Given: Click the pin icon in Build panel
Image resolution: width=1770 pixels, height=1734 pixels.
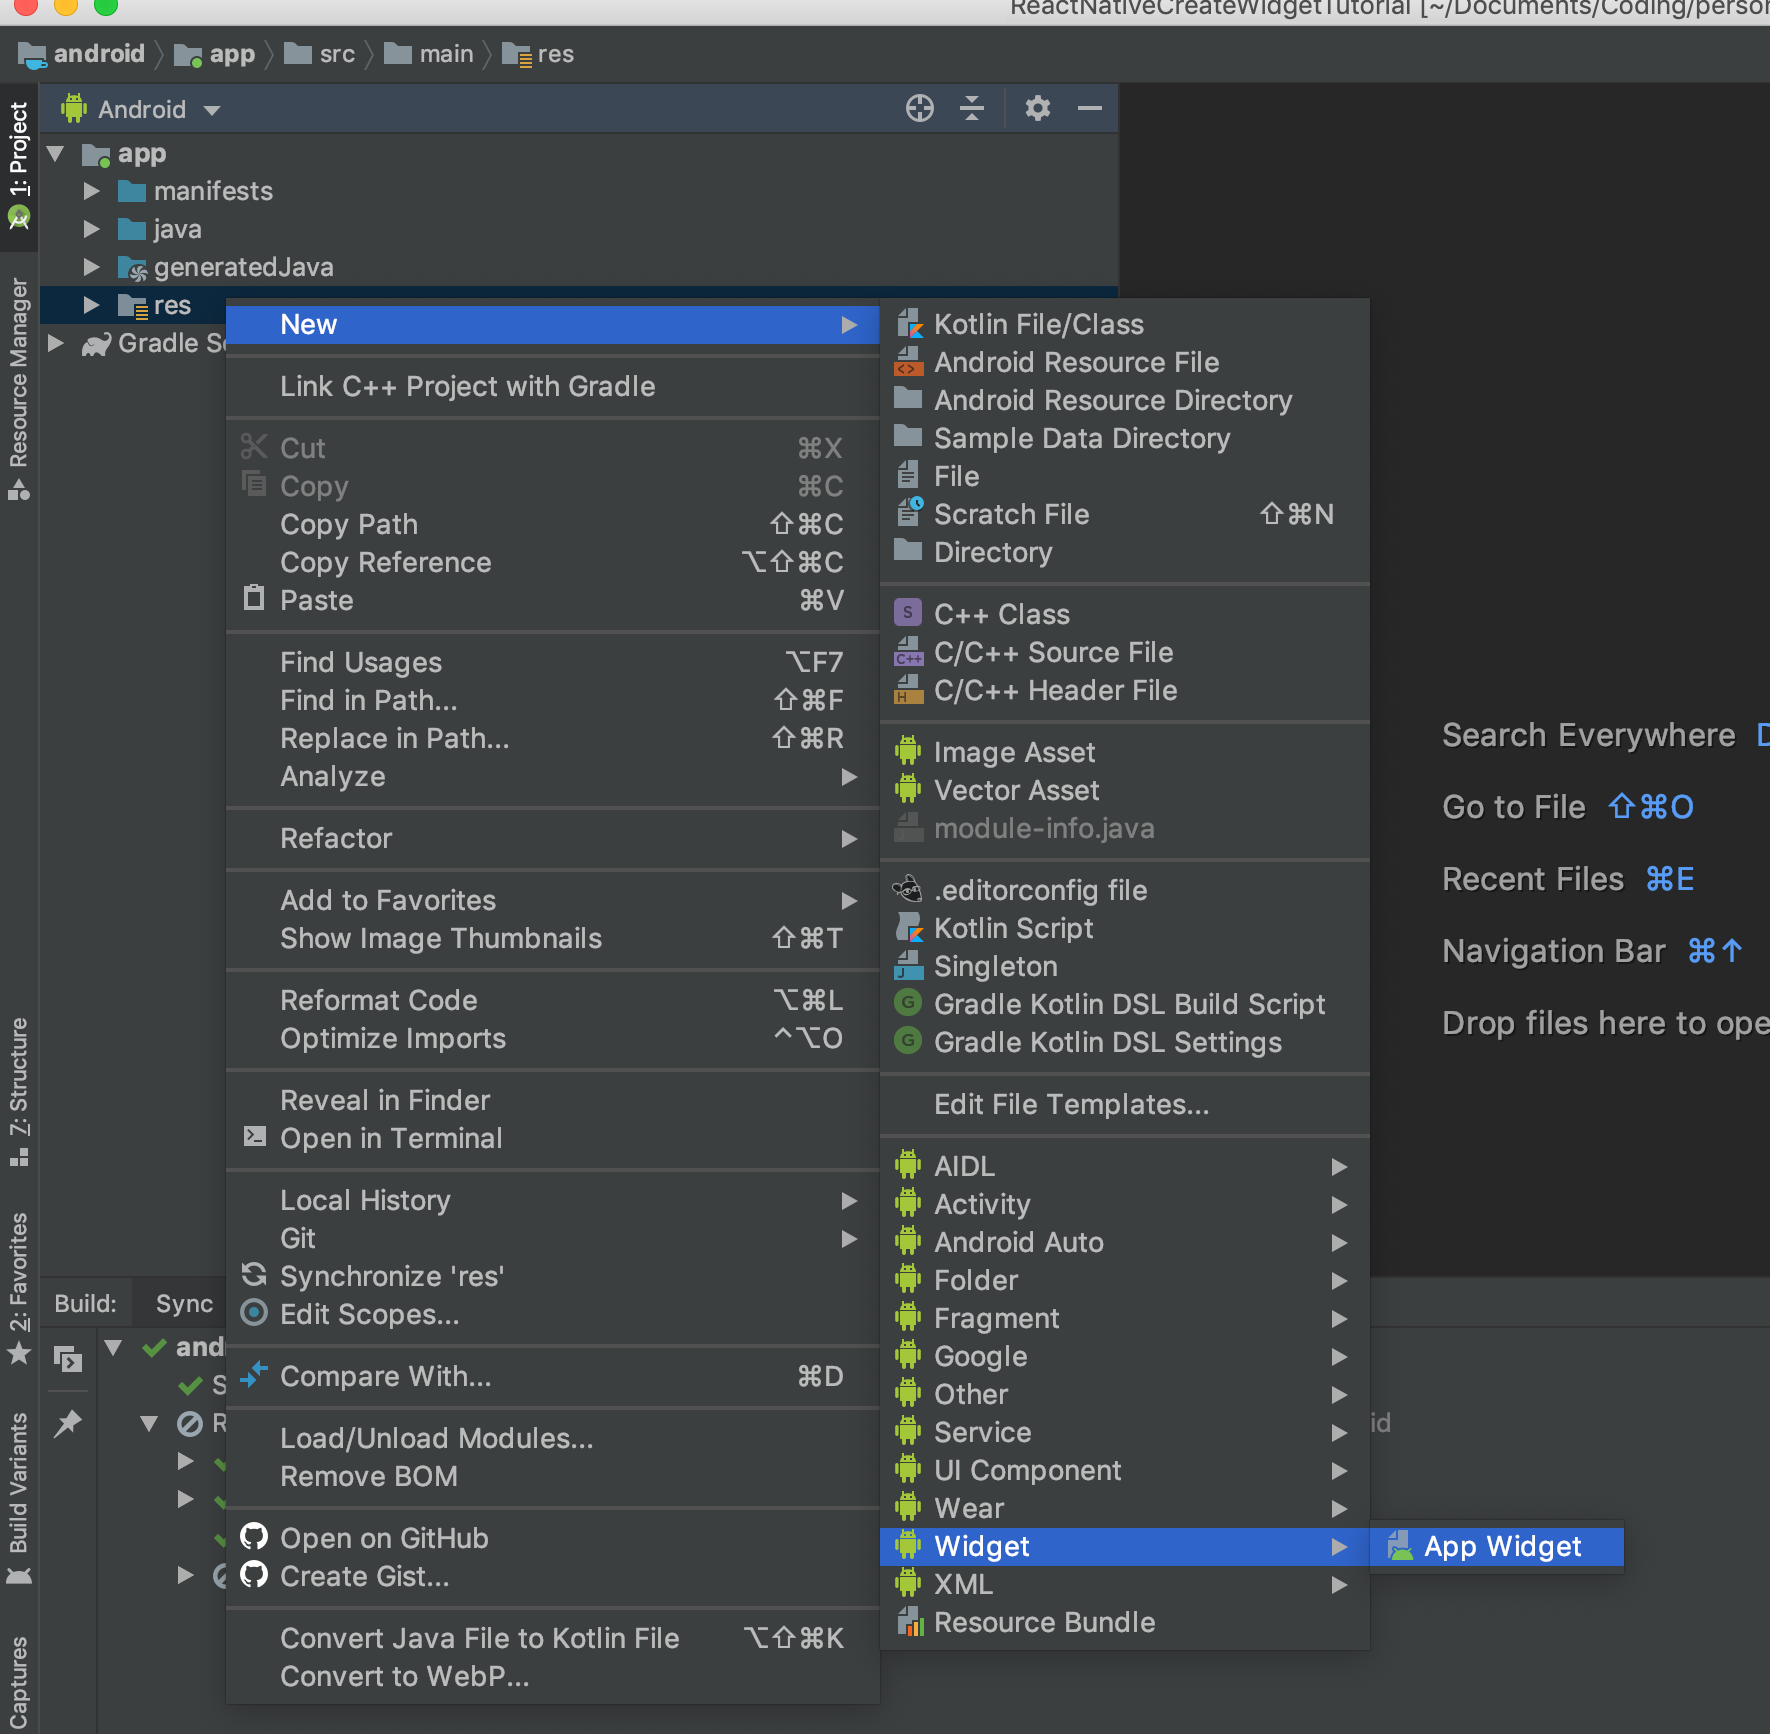Looking at the screenshot, I should coord(68,1422).
